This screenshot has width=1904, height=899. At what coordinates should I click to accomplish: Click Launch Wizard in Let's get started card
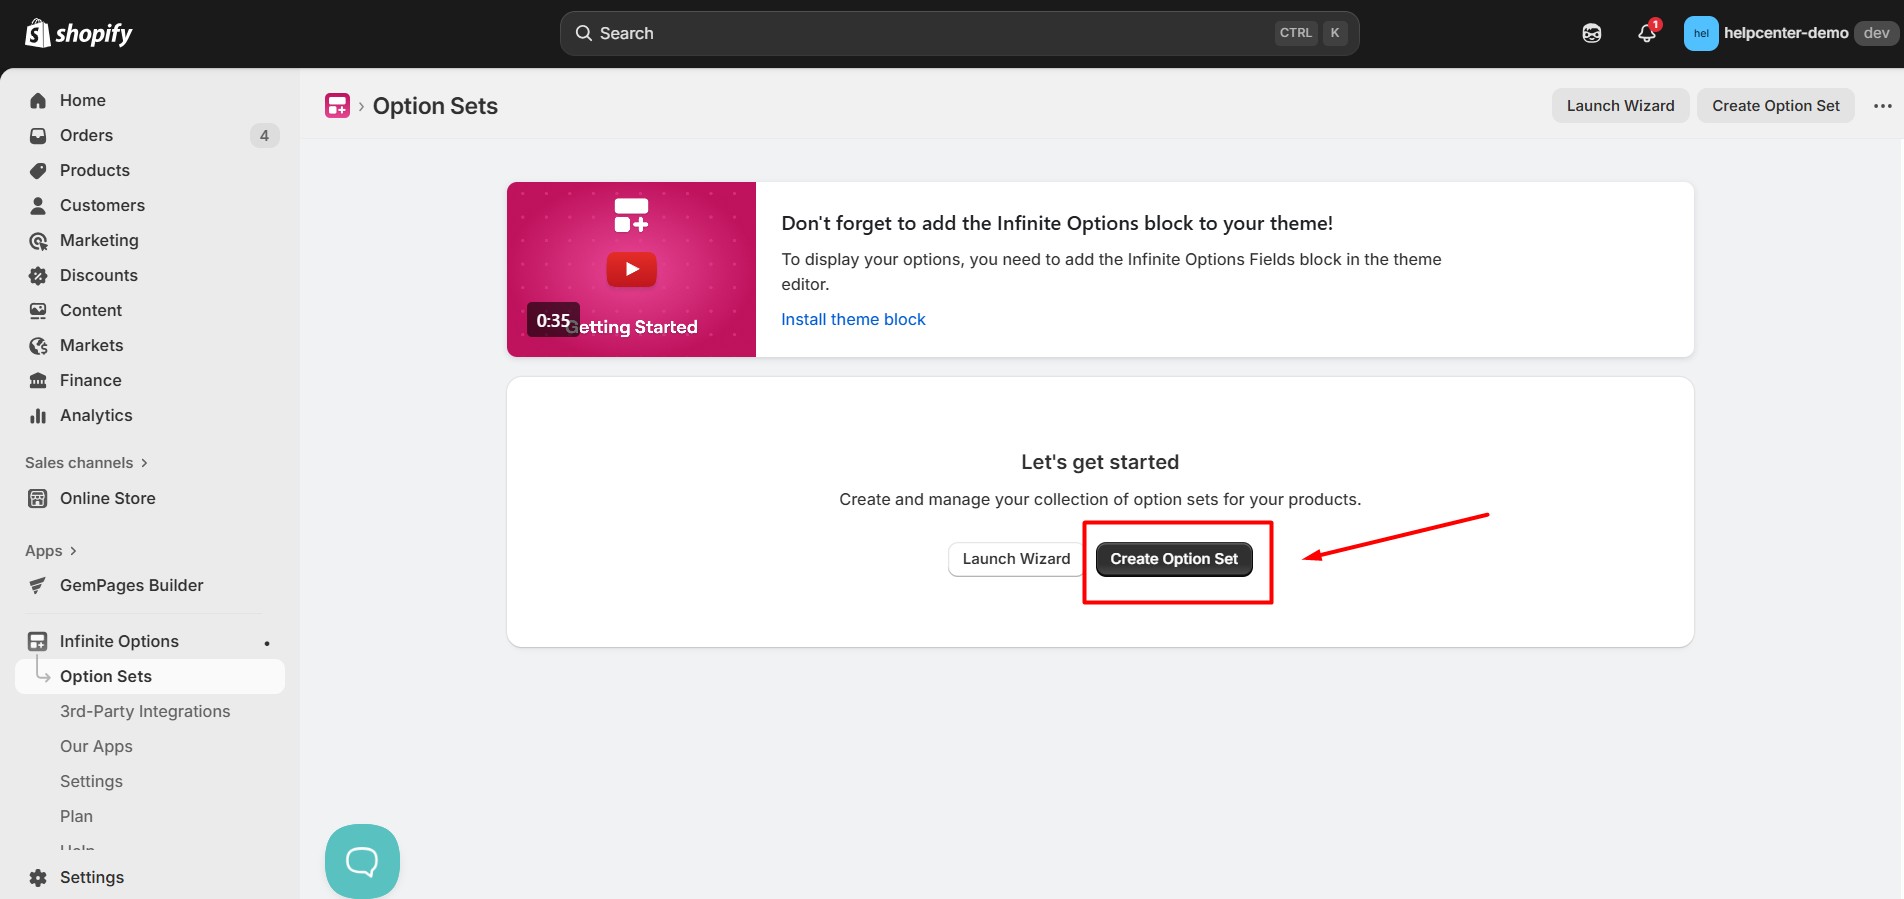click(1016, 558)
